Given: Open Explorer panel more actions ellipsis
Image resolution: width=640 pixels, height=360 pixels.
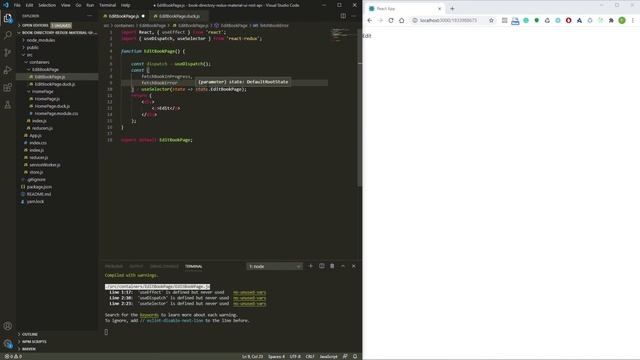Looking at the screenshot, I should [89, 16].
